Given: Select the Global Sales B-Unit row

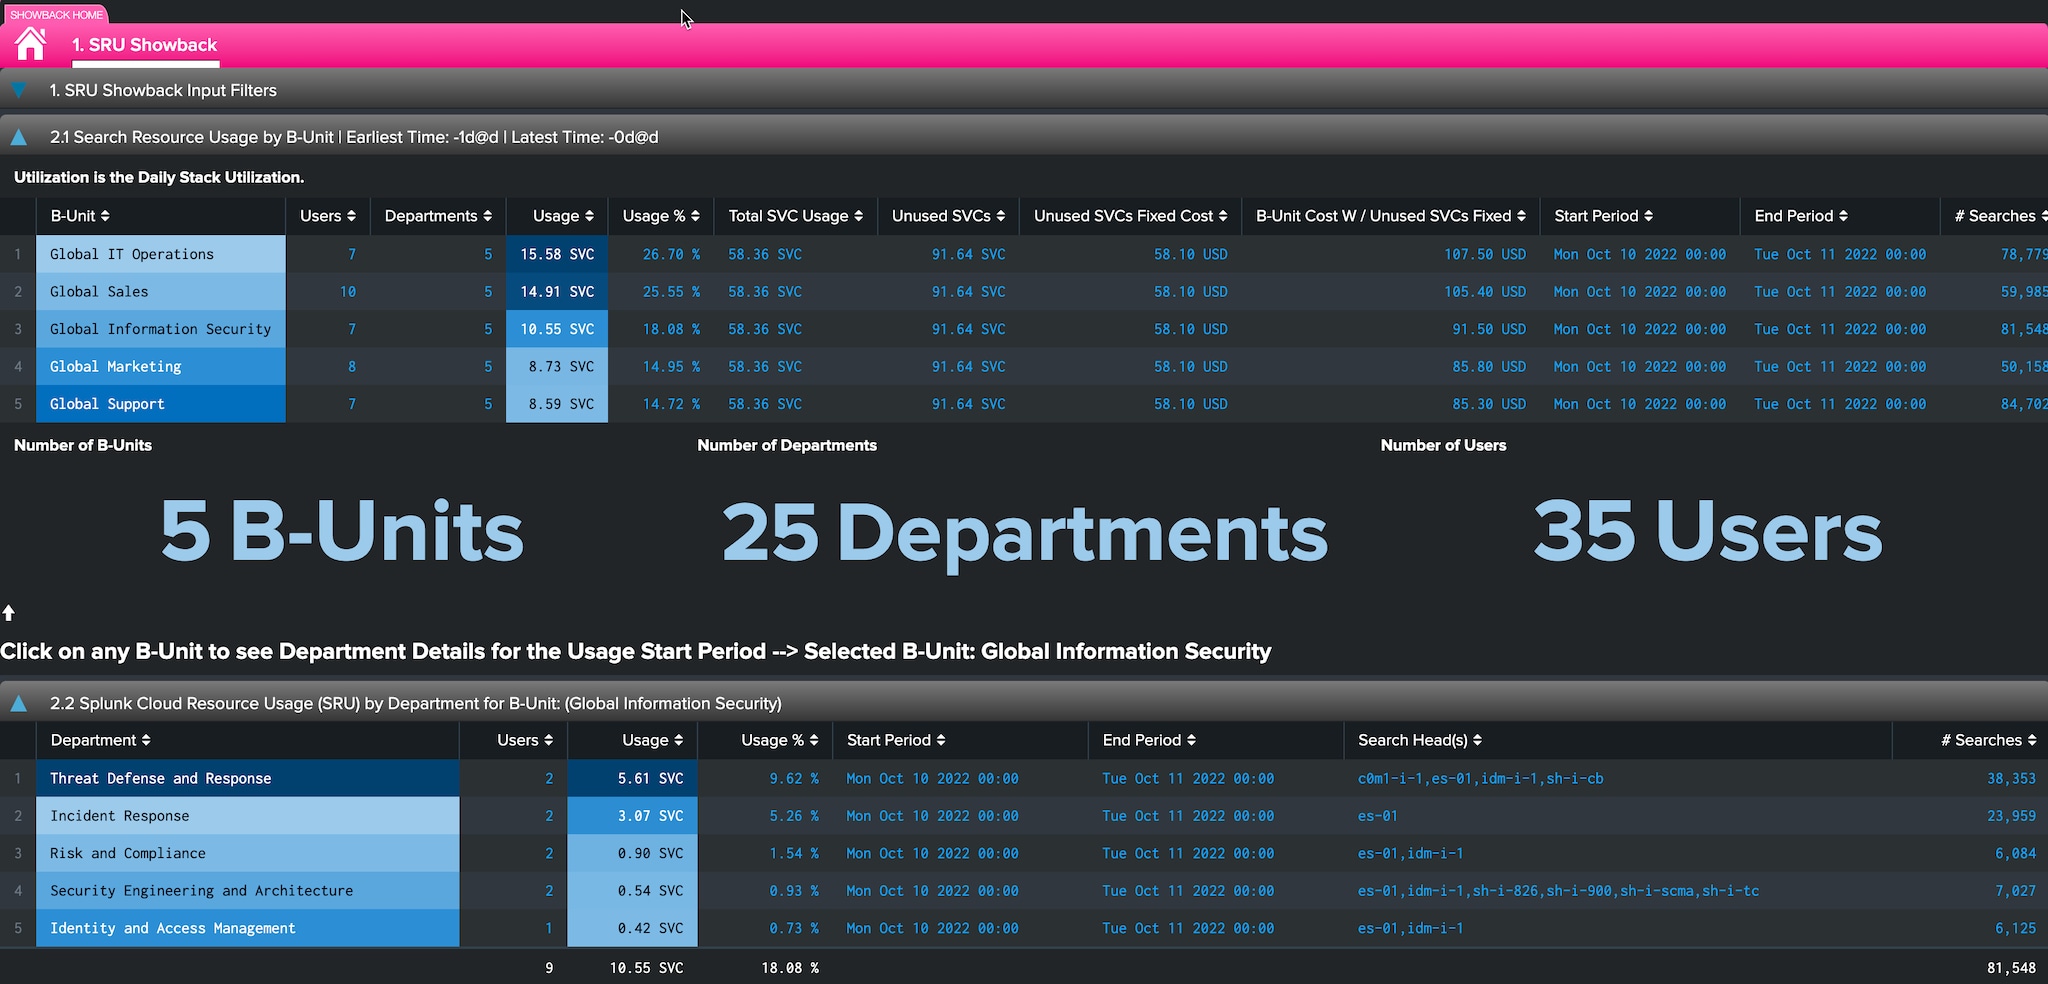Looking at the screenshot, I should 161,292.
